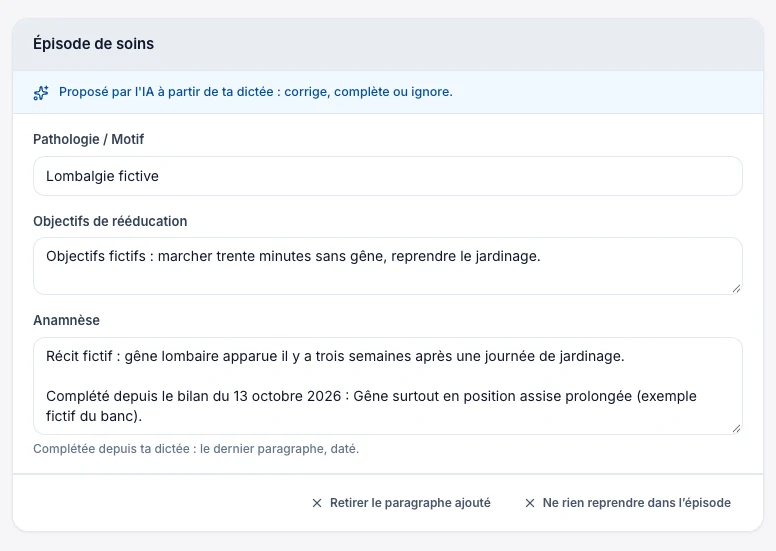The image size is (776, 551).
Task: Click the AI sparkle icon in the banner
Action: (41, 93)
